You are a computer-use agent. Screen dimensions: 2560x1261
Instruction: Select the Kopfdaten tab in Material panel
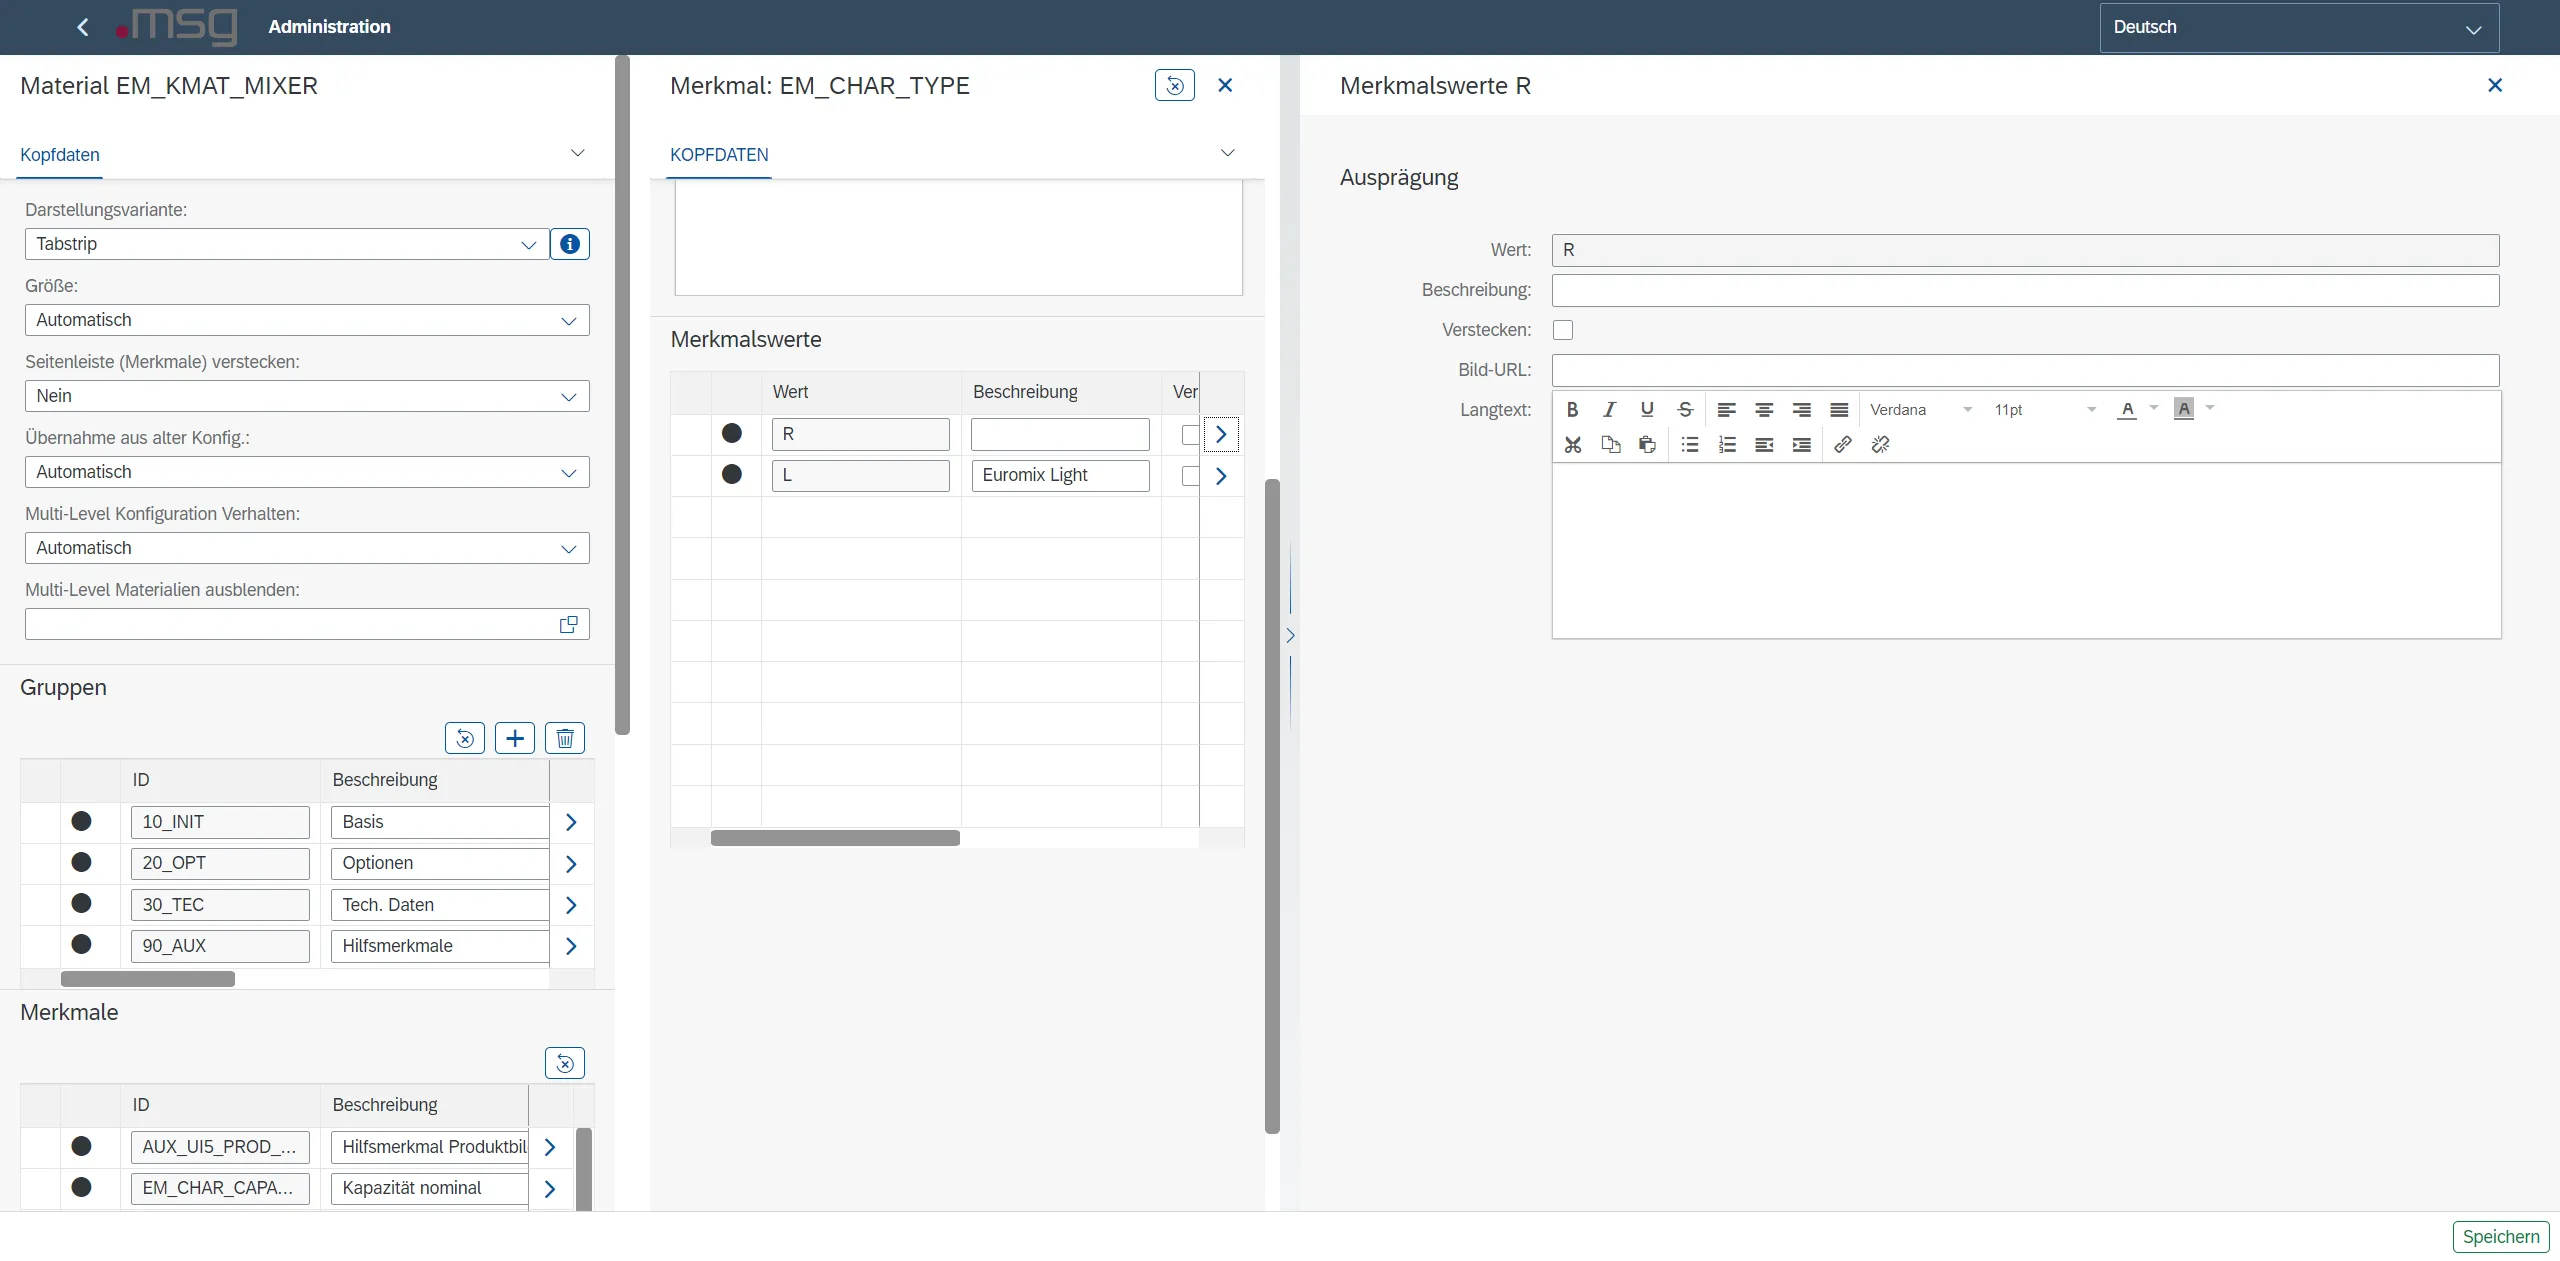point(60,155)
